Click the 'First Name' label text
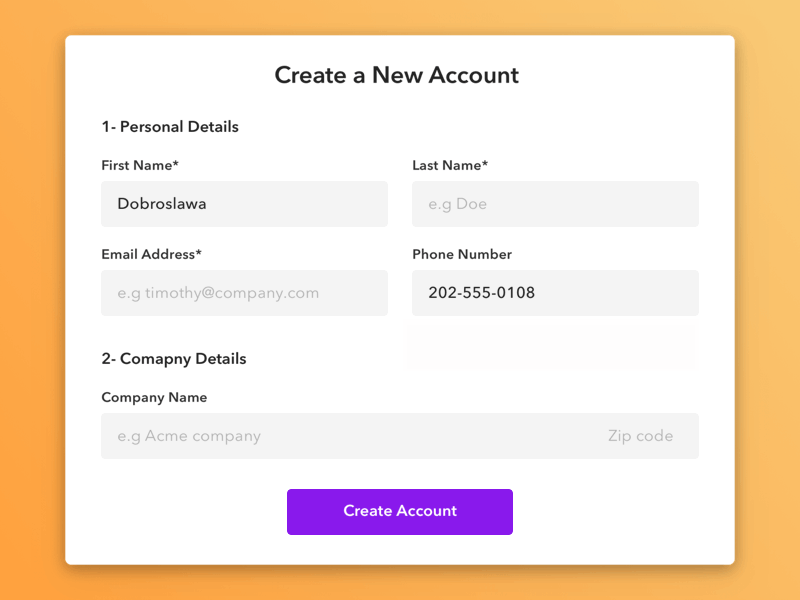800x600 pixels. [136, 165]
